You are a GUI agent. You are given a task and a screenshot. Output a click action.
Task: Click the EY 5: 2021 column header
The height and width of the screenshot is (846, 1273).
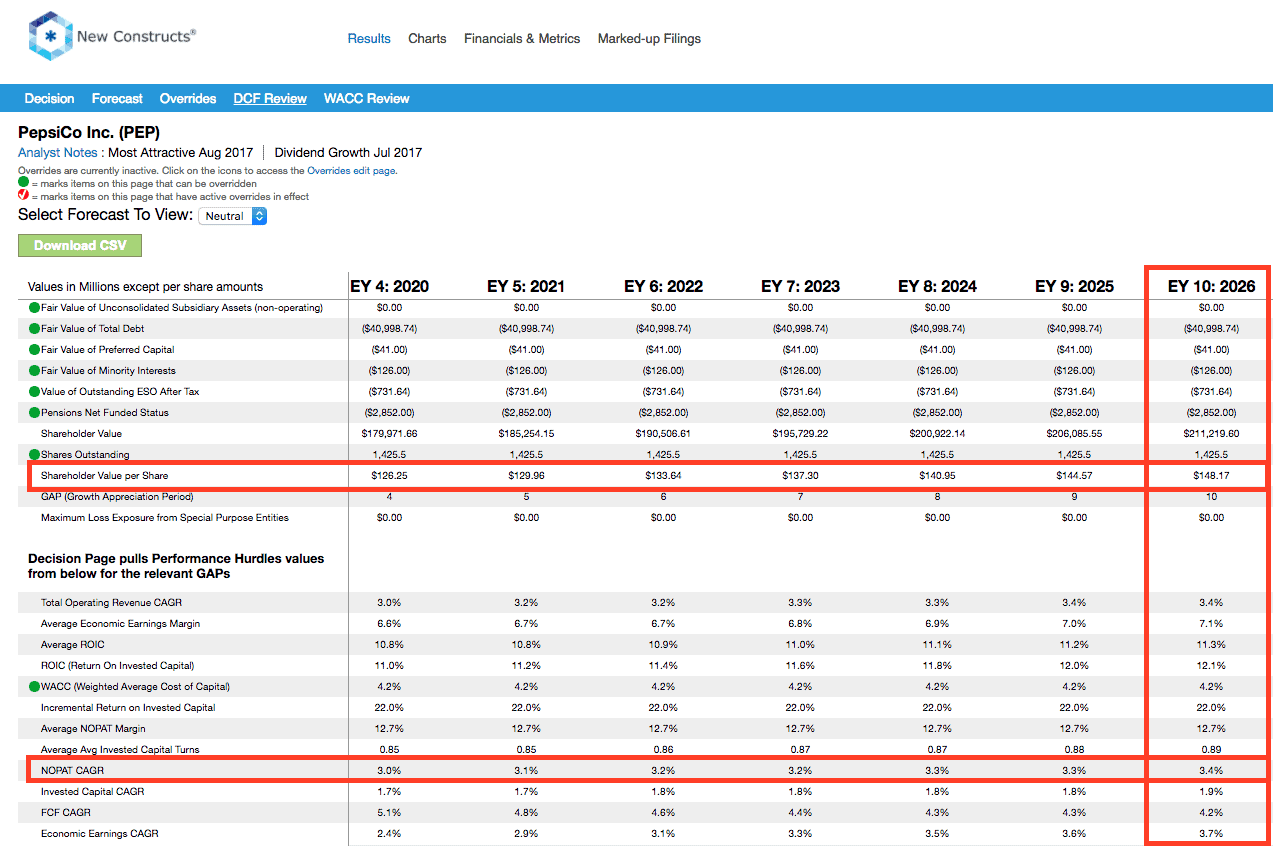pos(526,286)
